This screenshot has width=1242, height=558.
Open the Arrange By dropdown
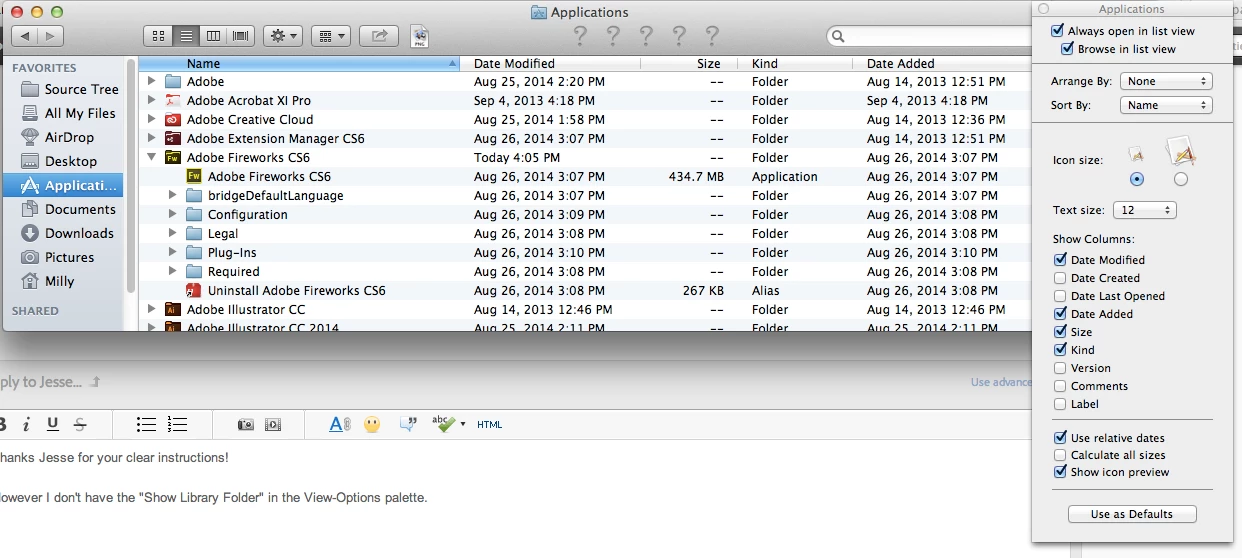1166,81
